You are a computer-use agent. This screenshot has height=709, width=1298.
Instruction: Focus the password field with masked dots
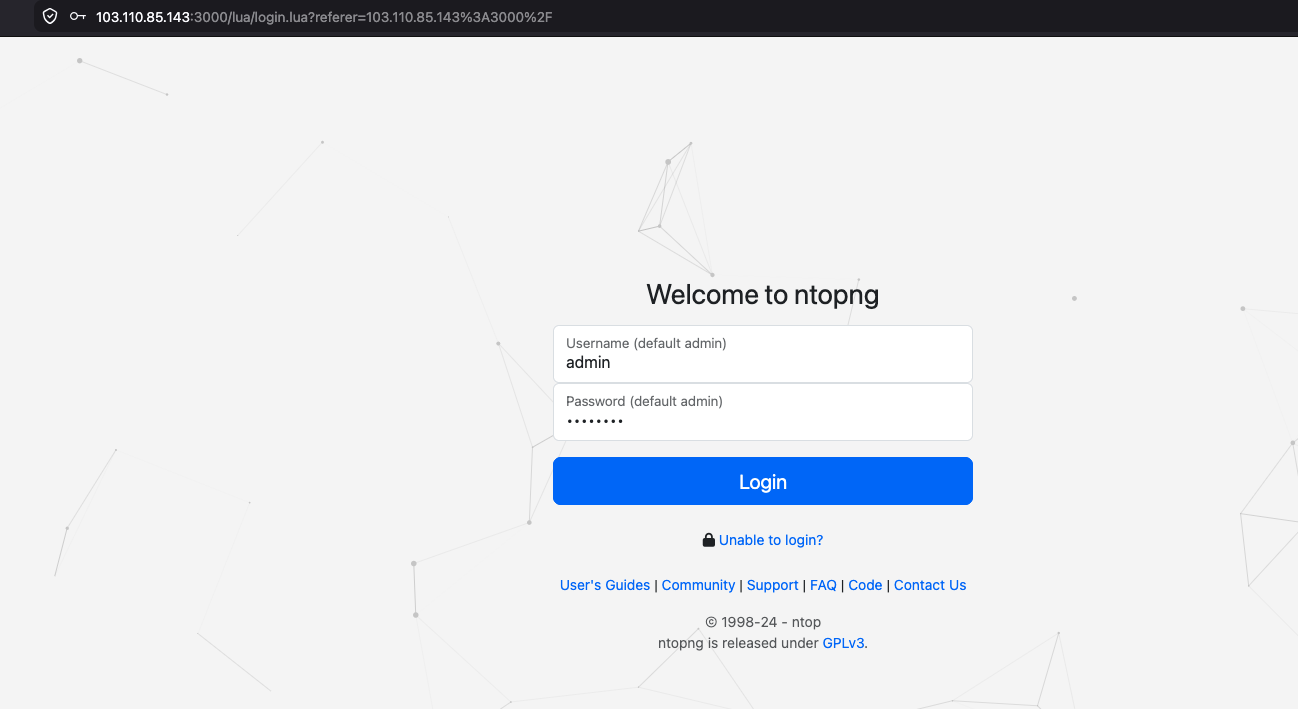(762, 421)
